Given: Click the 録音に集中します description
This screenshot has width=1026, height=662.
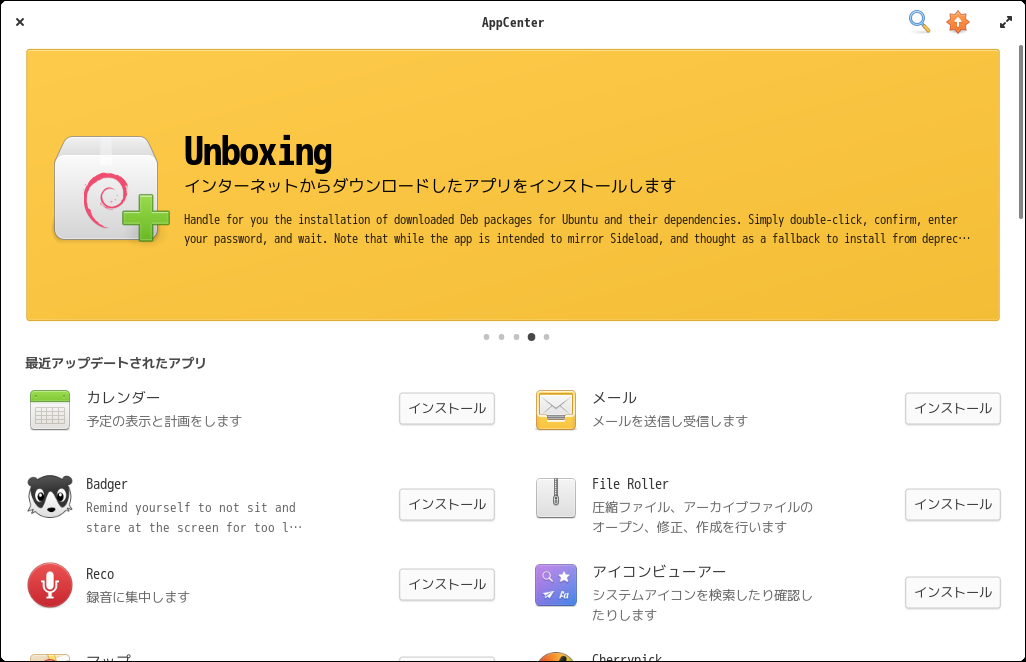Looking at the screenshot, I should click(138, 597).
